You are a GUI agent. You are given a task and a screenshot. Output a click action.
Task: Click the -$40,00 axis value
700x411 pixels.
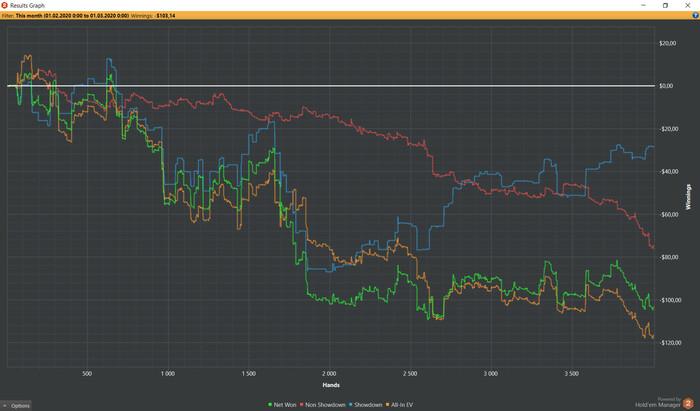(668, 171)
